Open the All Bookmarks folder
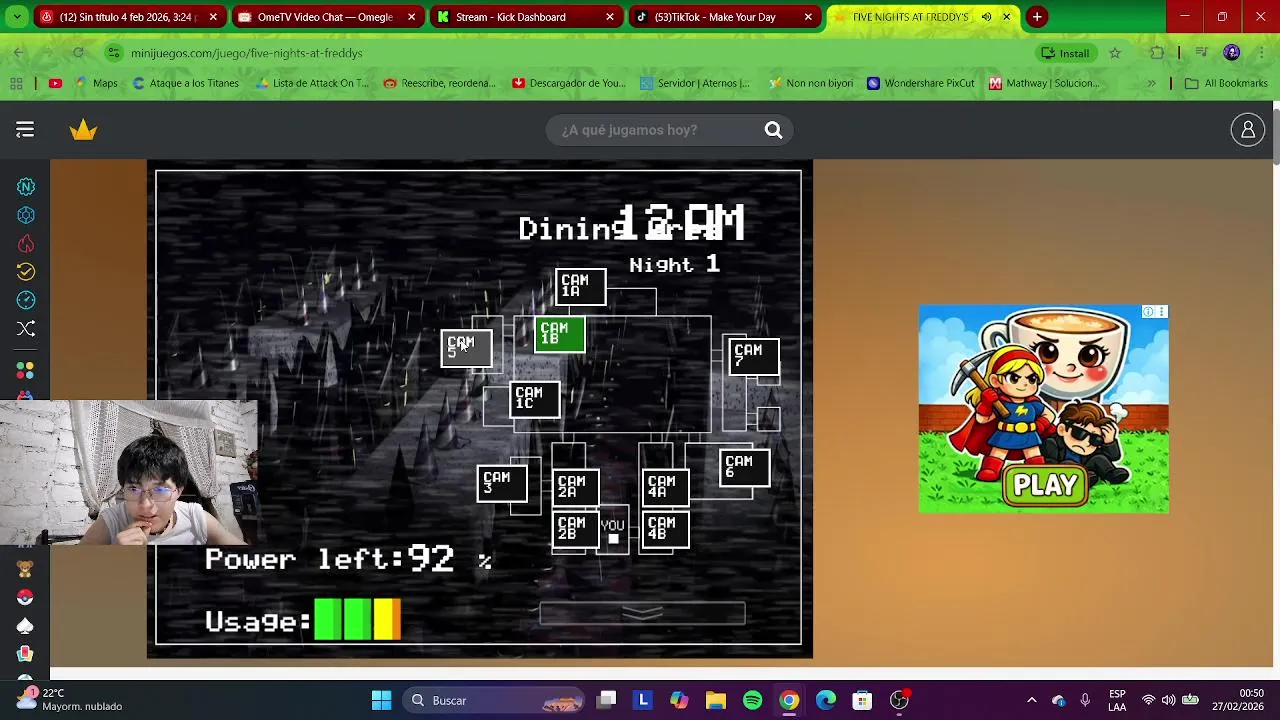1280x720 pixels. 1226,83
